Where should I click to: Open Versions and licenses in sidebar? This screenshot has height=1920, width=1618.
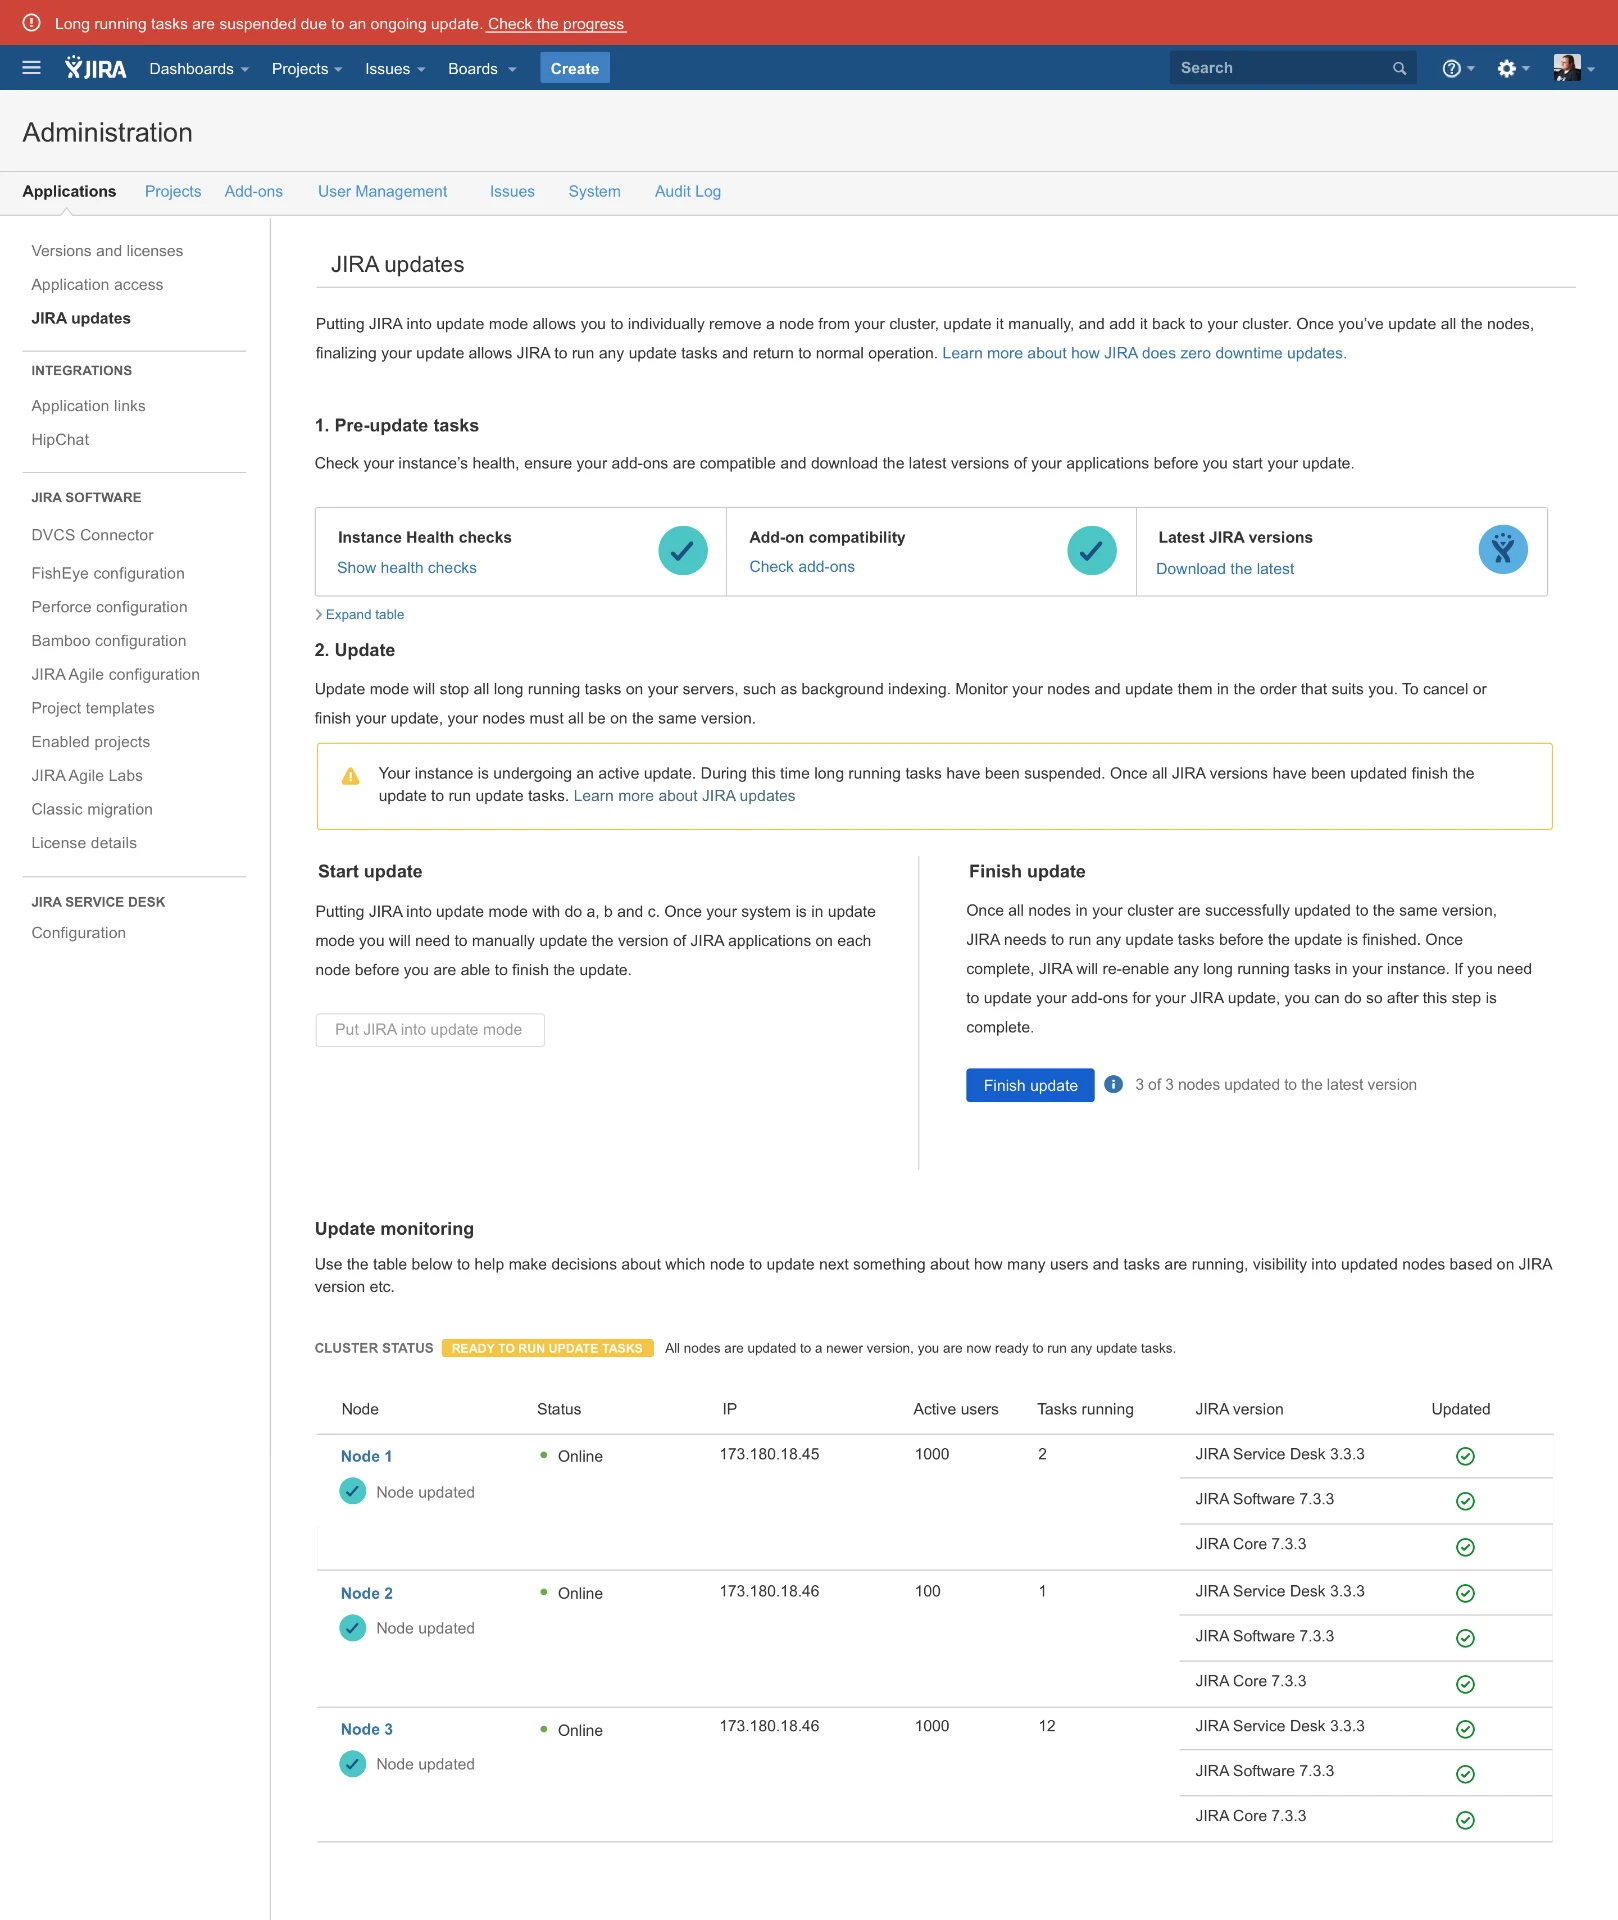[x=107, y=251]
